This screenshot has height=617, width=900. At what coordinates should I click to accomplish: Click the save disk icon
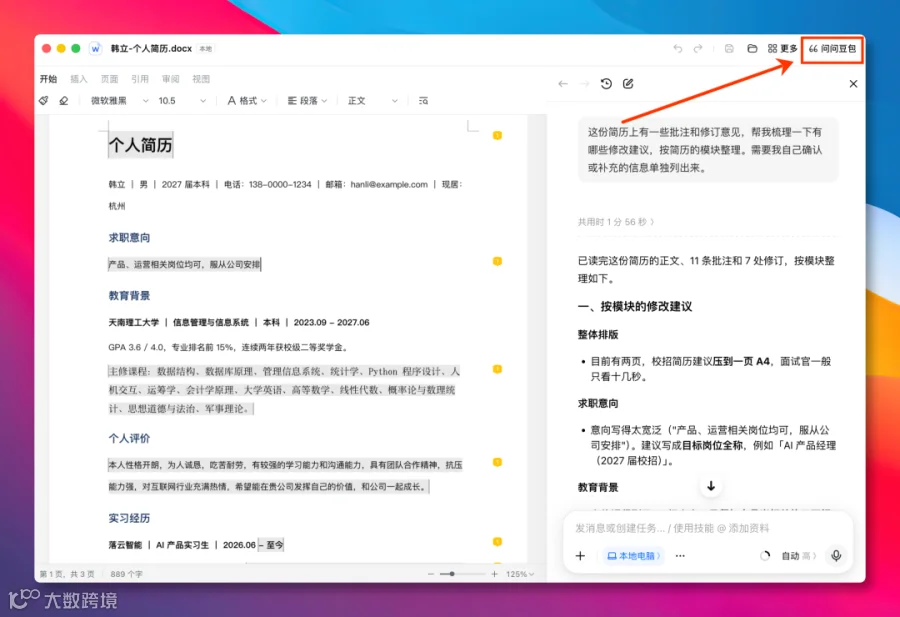(x=729, y=49)
